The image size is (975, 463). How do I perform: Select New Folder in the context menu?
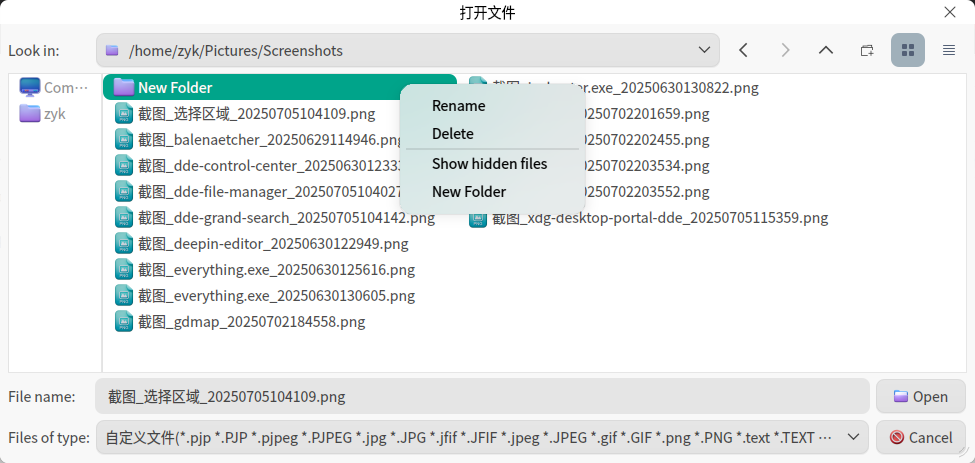469,192
